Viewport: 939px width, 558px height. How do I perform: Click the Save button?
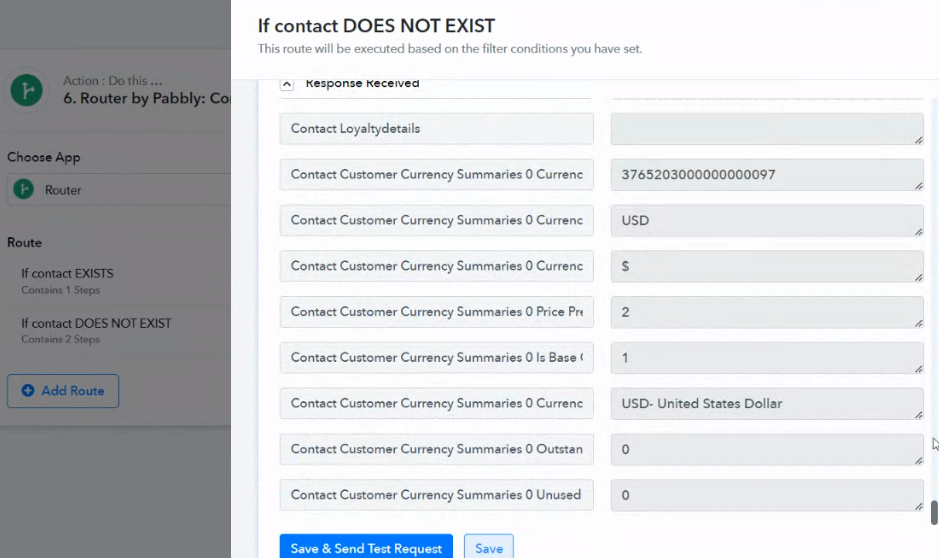pos(489,548)
